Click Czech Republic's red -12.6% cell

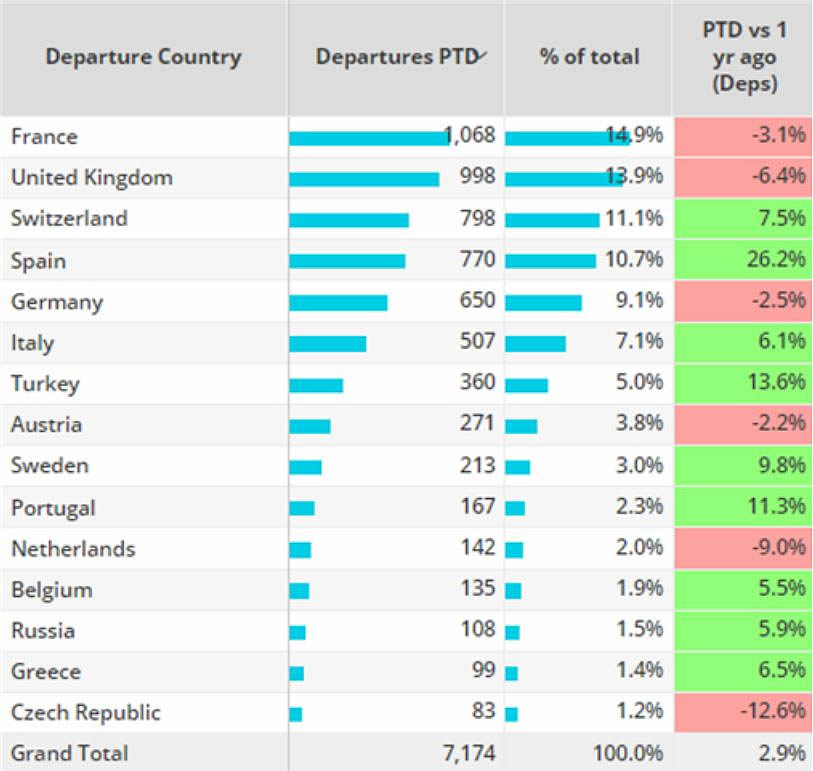point(743,712)
